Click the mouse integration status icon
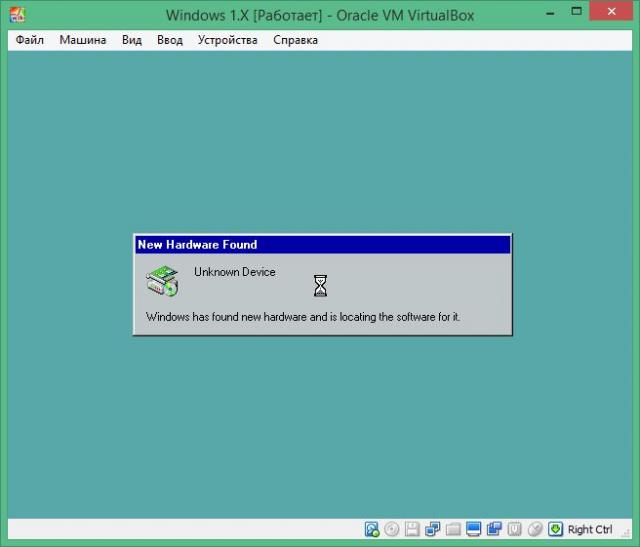The height and width of the screenshot is (547, 640). (535, 529)
